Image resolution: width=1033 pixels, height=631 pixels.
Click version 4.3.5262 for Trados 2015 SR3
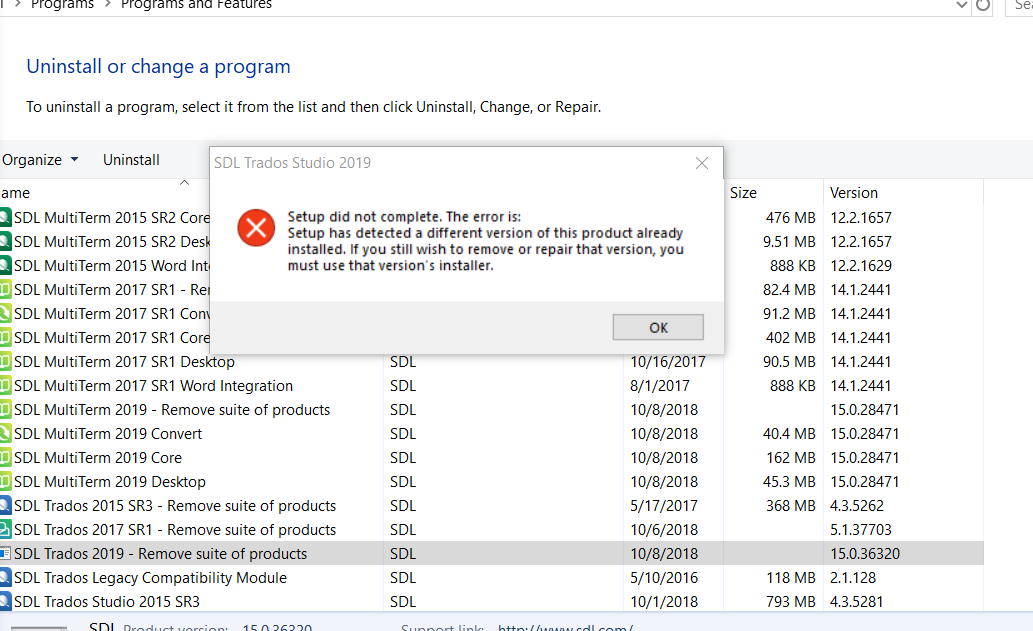[856, 506]
